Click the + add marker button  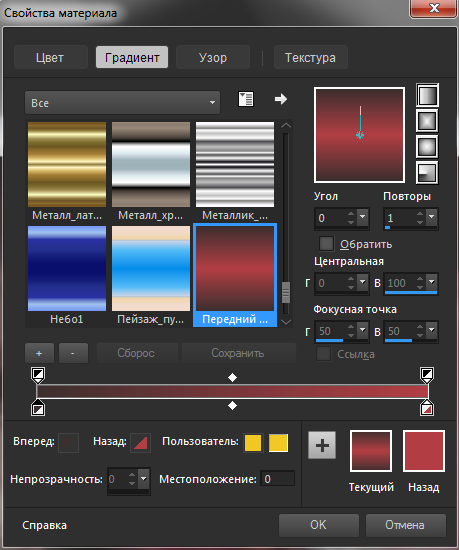39,353
